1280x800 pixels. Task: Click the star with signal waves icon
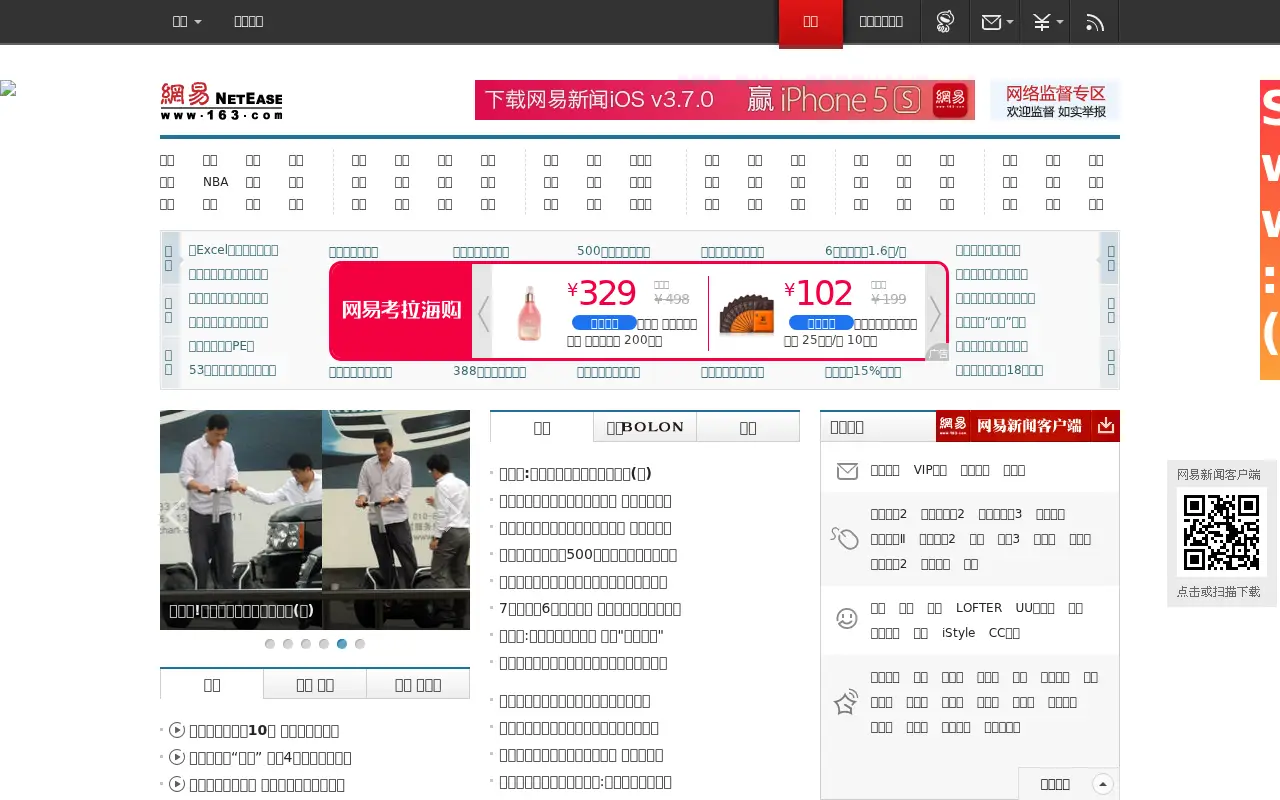846,702
